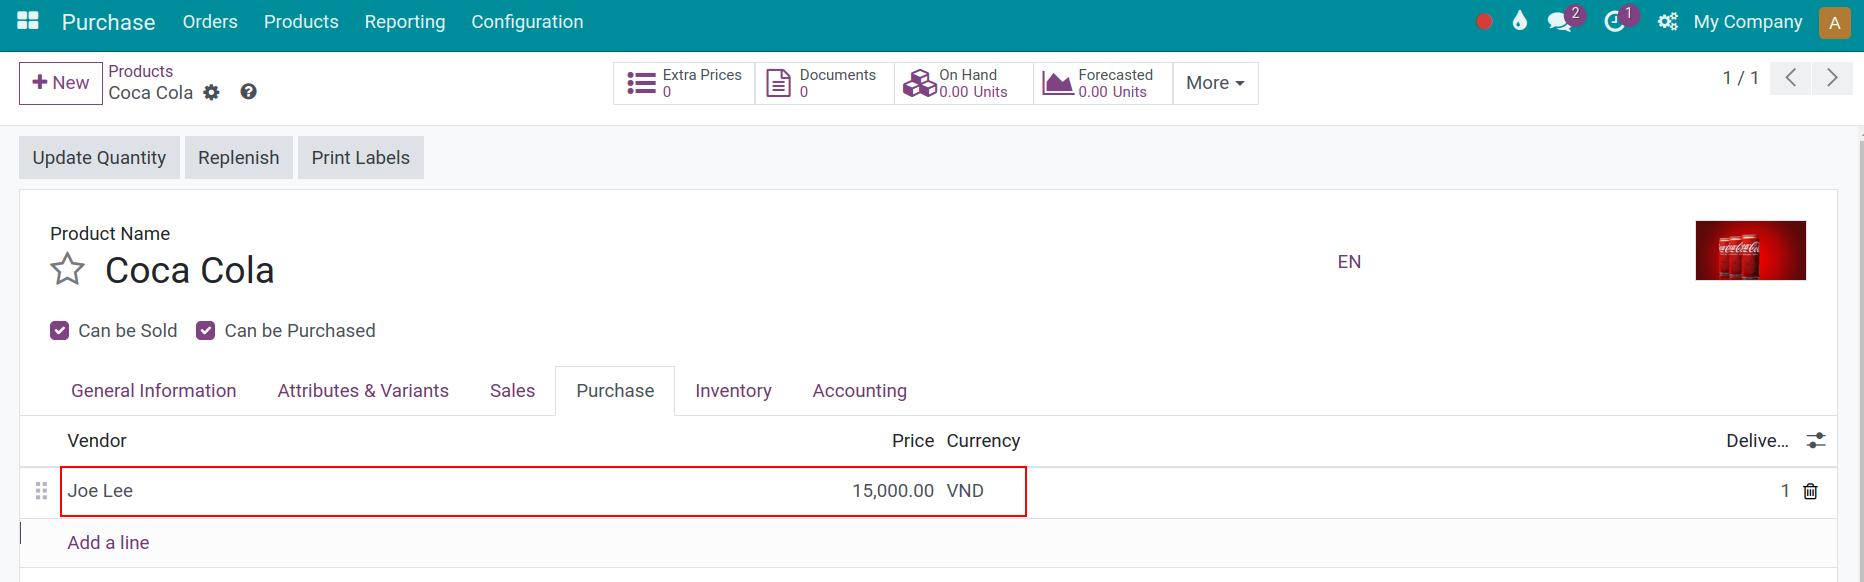Click the Replenish button
Image resolution: width=1864 pixels, height=582 pixels.
[x=239, y=158]
